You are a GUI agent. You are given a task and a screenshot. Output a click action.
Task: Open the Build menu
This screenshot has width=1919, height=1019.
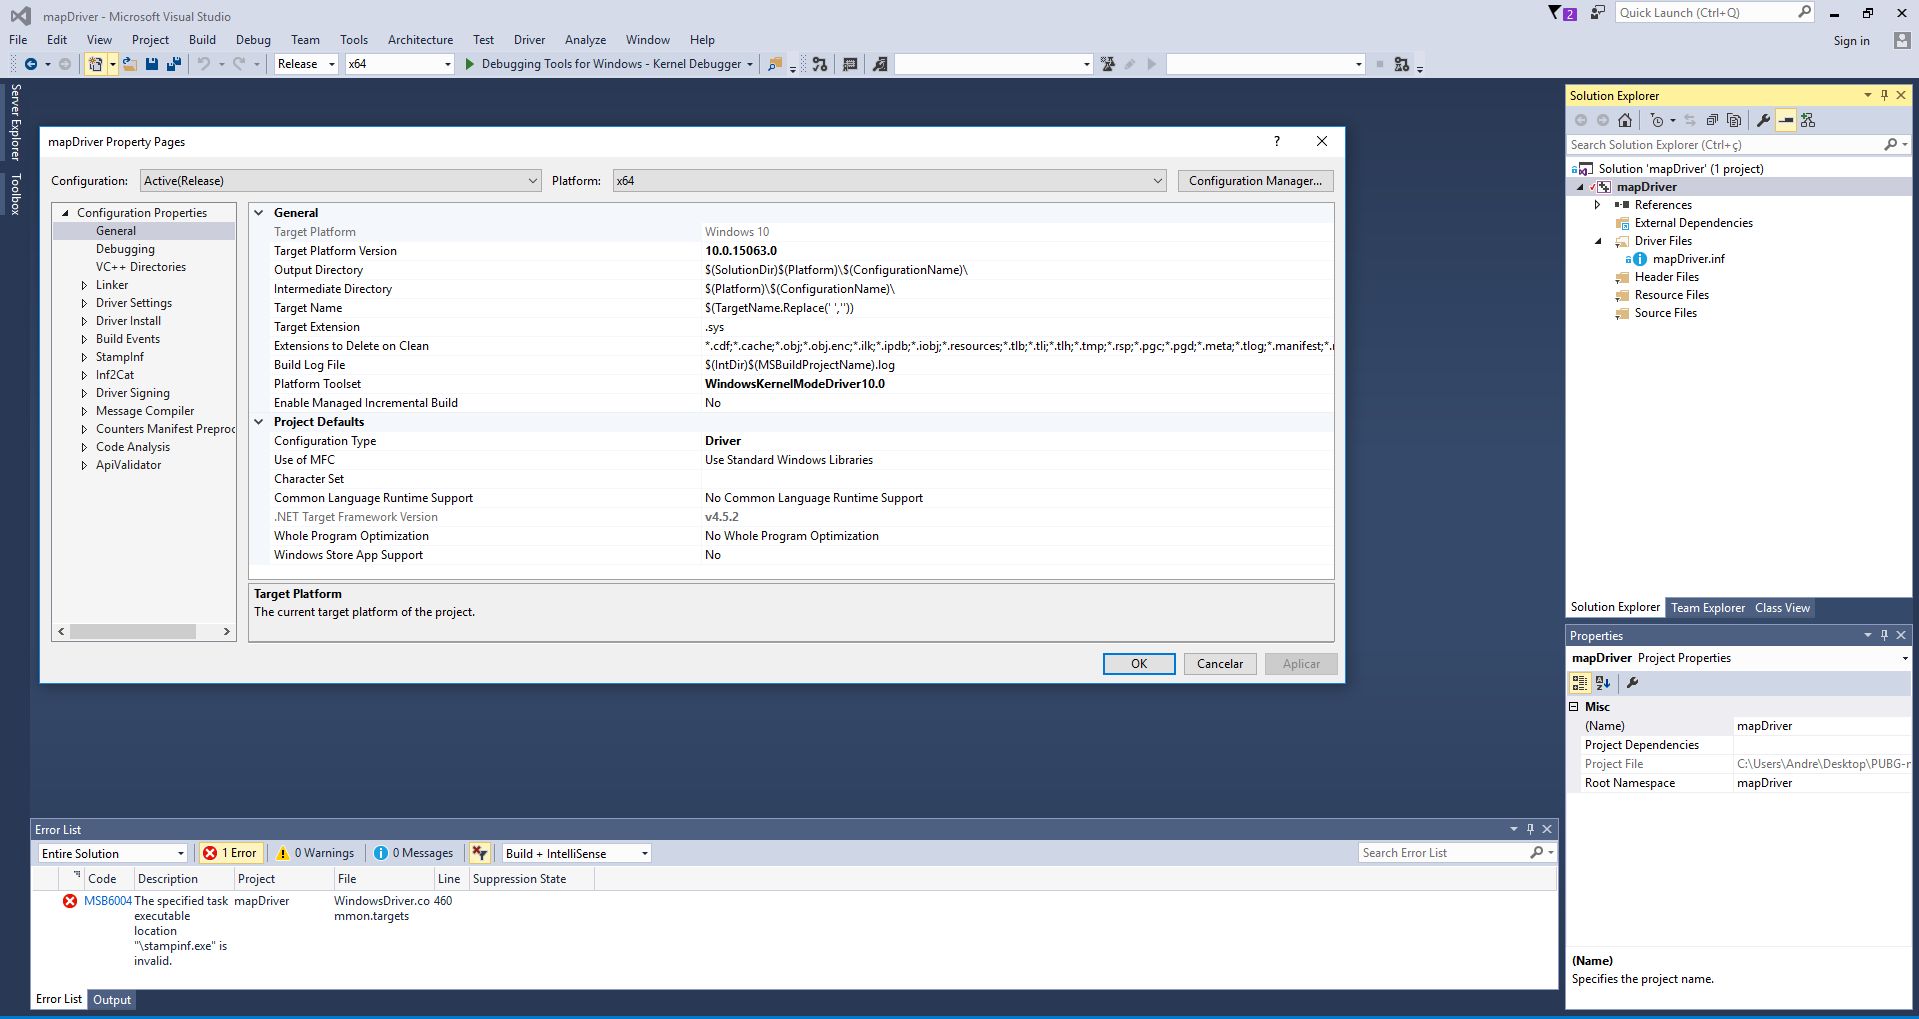click(202, 40)
